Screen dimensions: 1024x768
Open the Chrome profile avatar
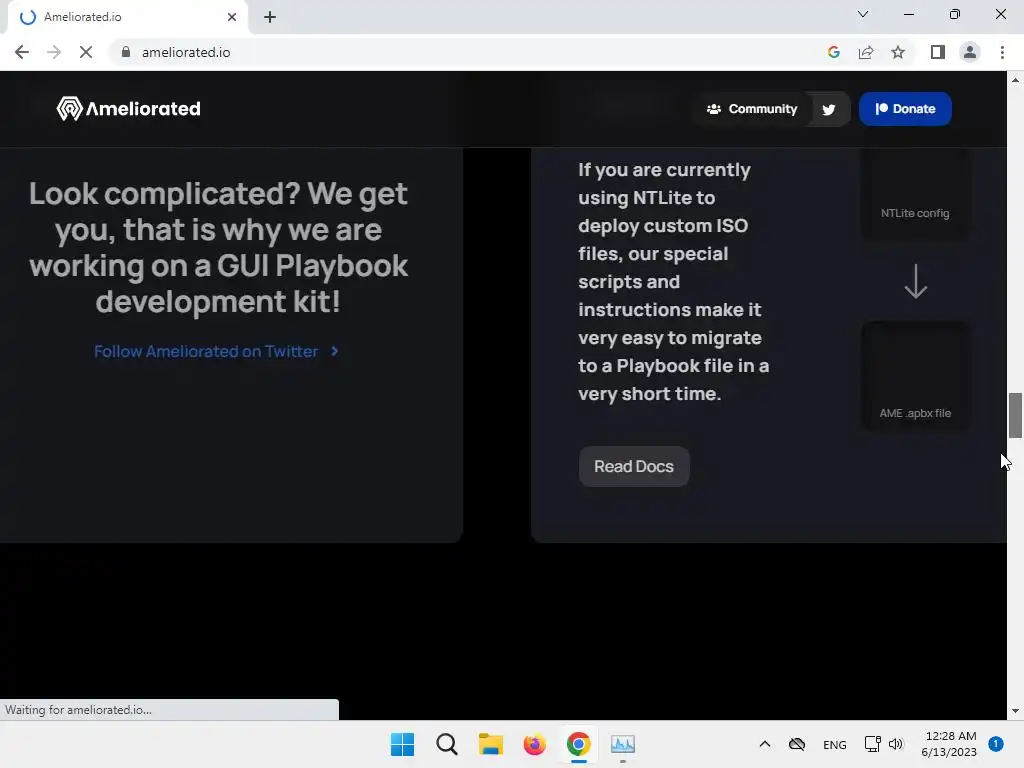970,52
